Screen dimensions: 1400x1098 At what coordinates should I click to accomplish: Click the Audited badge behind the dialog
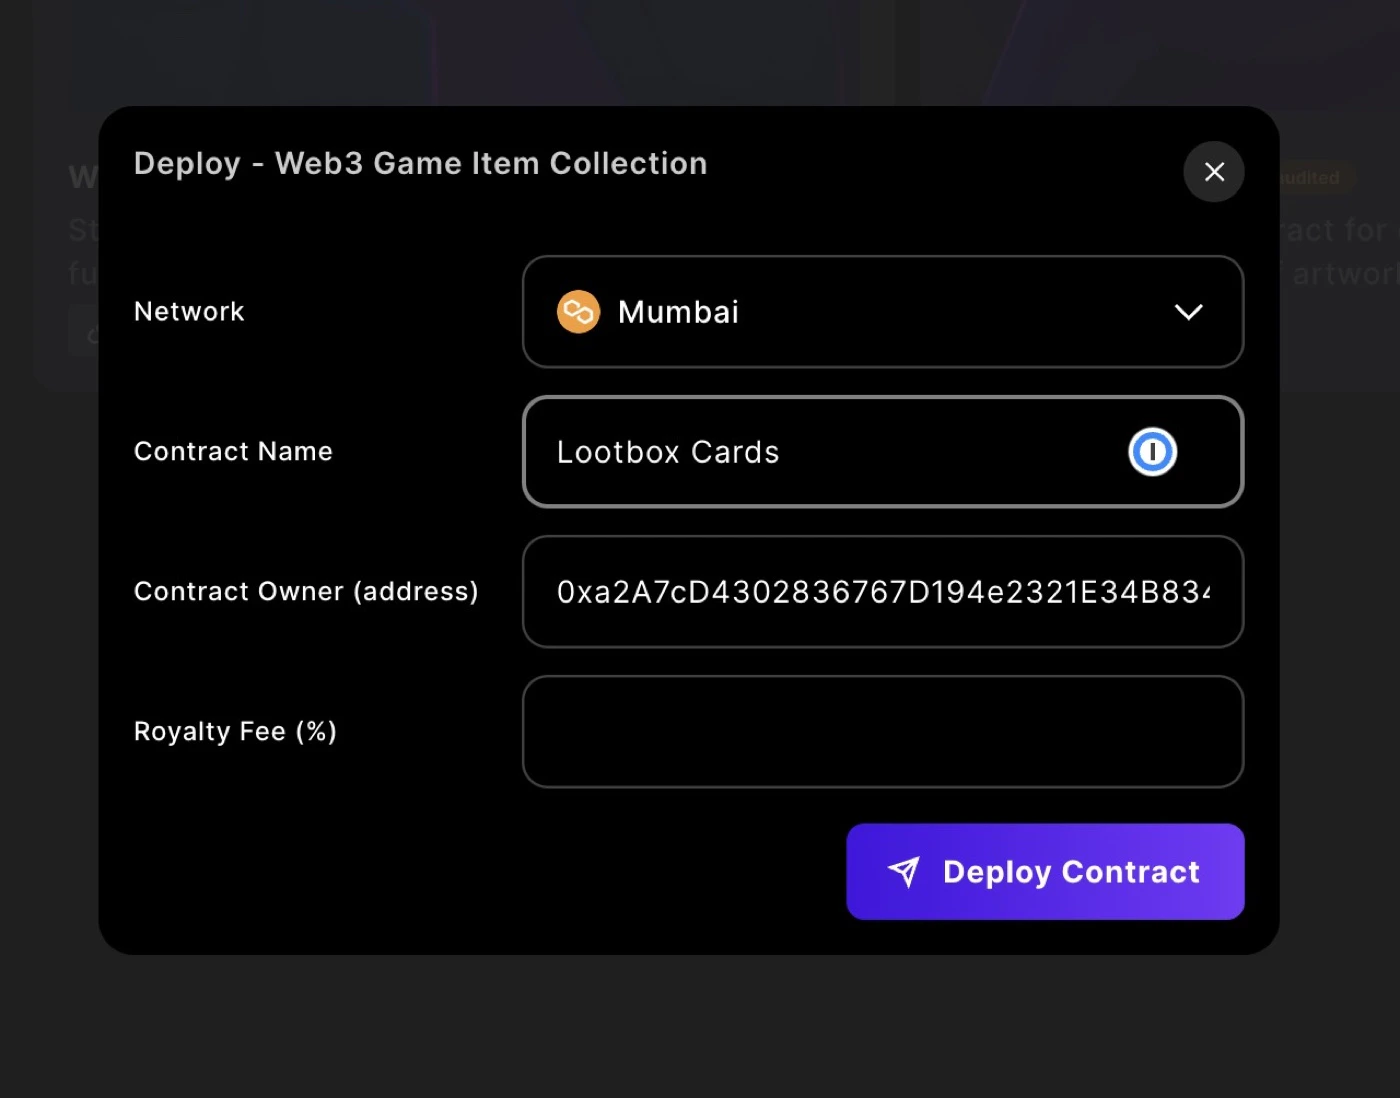(1305, 177)
